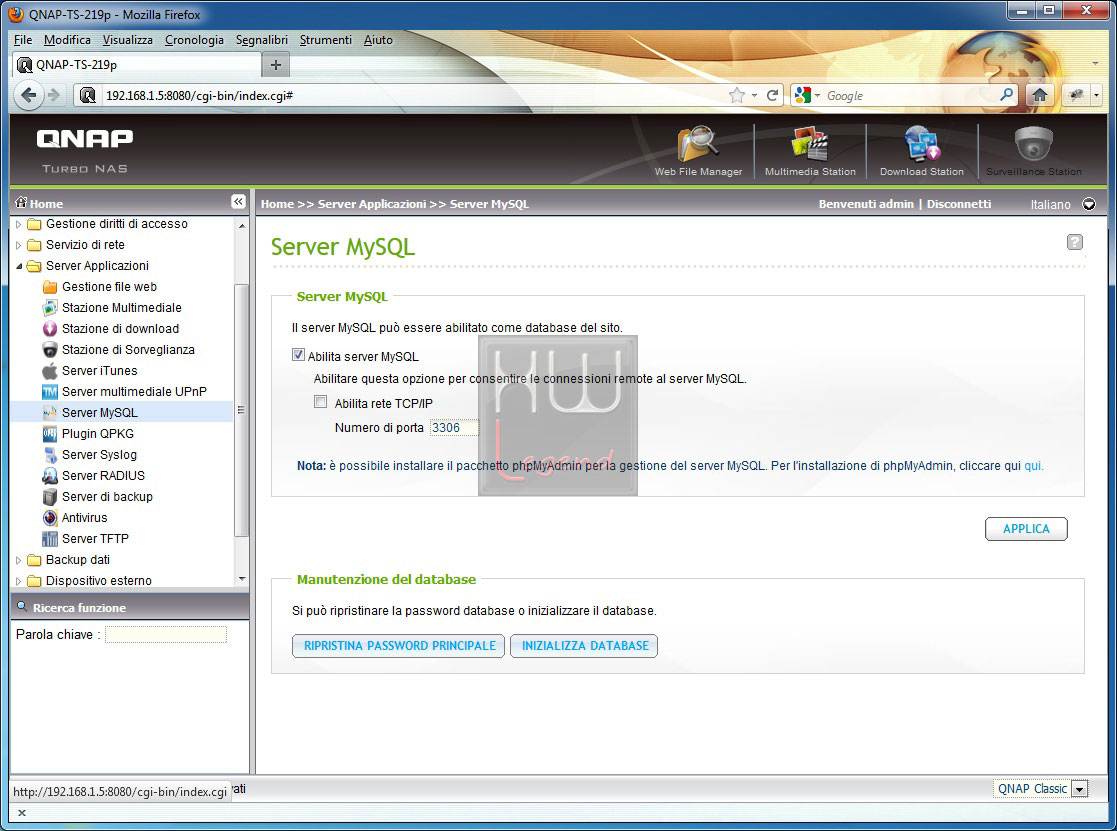Open the File menu

coord(23,40)
